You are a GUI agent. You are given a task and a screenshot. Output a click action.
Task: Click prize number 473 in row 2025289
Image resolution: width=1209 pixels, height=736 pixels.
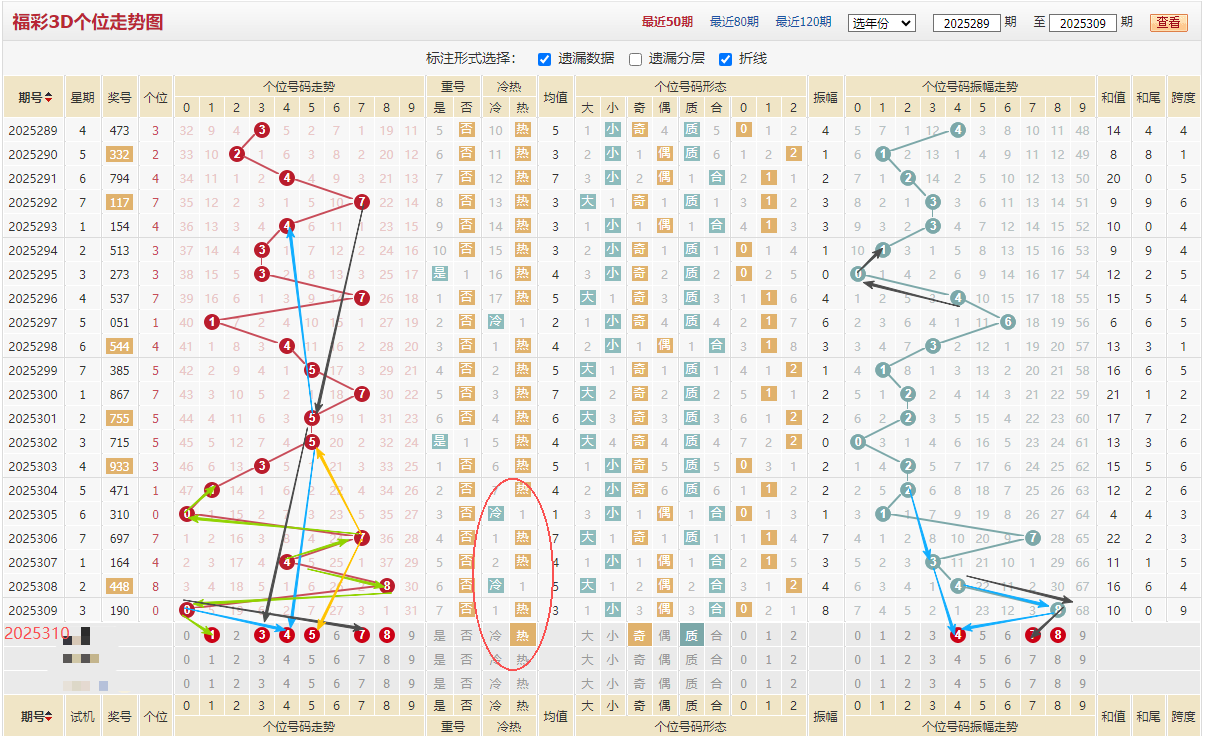point(120,130)
